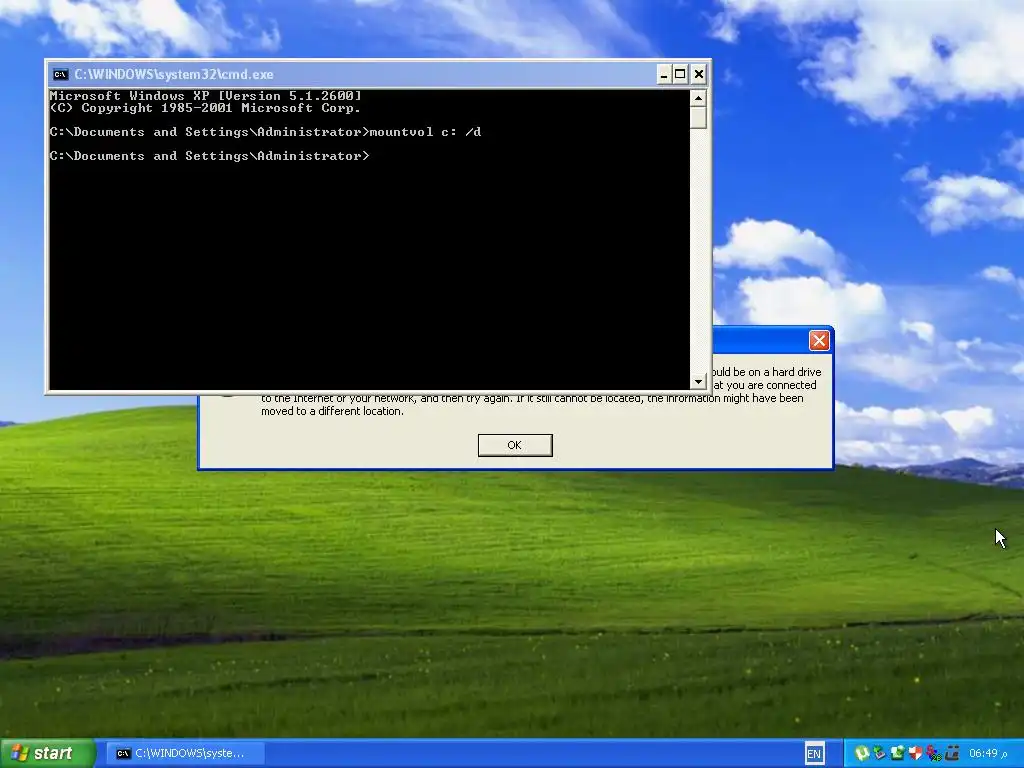Click the cmd.exe title bar system icon
This screenshot has height=768, width=1024.
pos(60,74)
